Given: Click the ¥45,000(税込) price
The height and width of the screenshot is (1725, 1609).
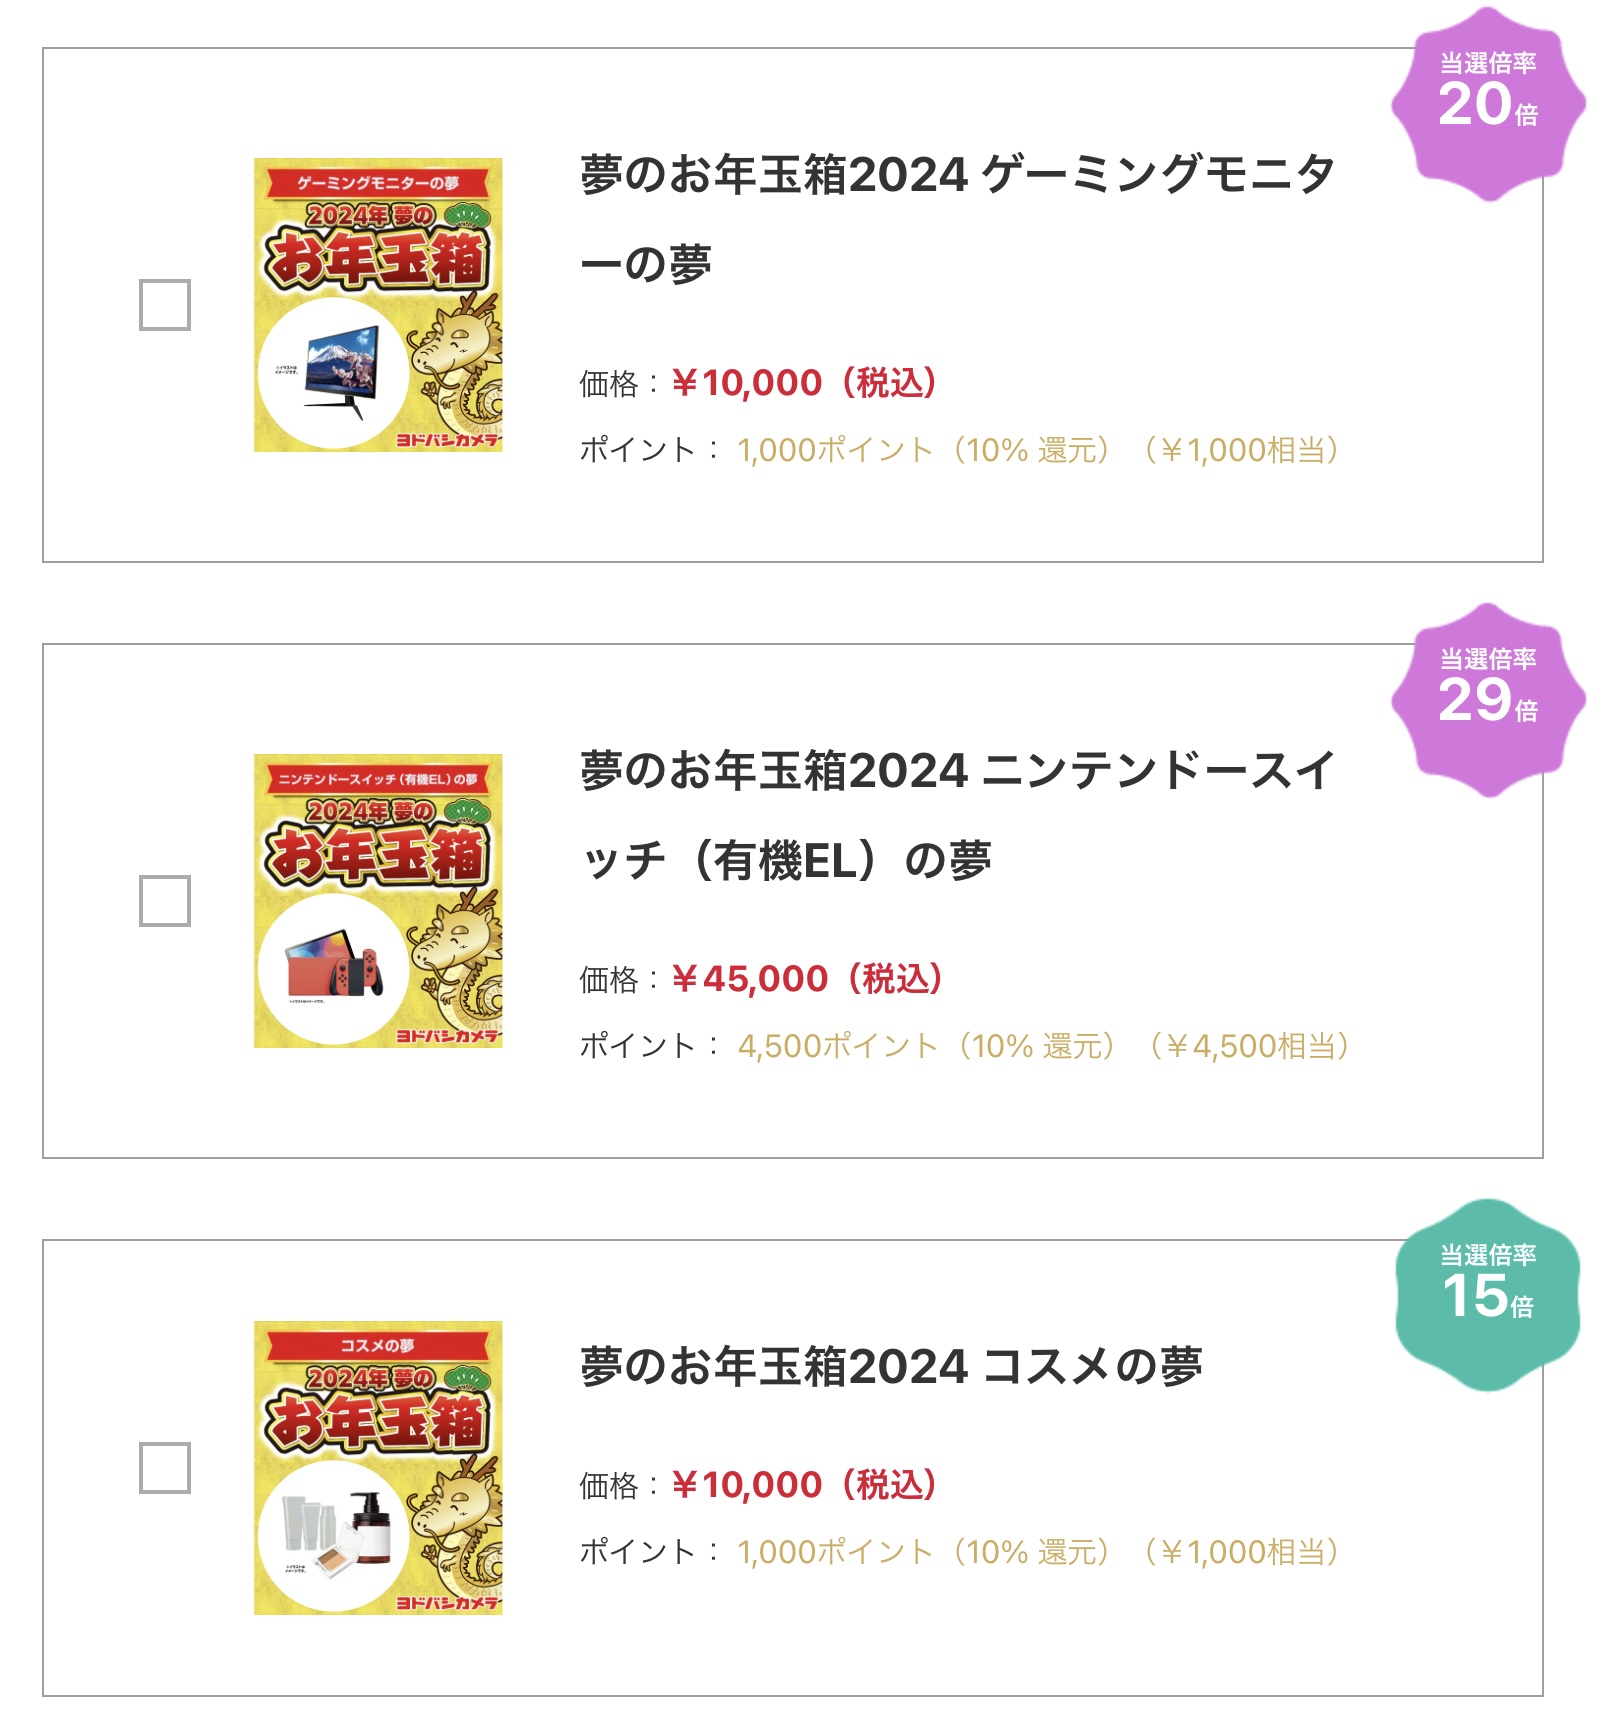Looking at the screenshot, I should 808,979.
